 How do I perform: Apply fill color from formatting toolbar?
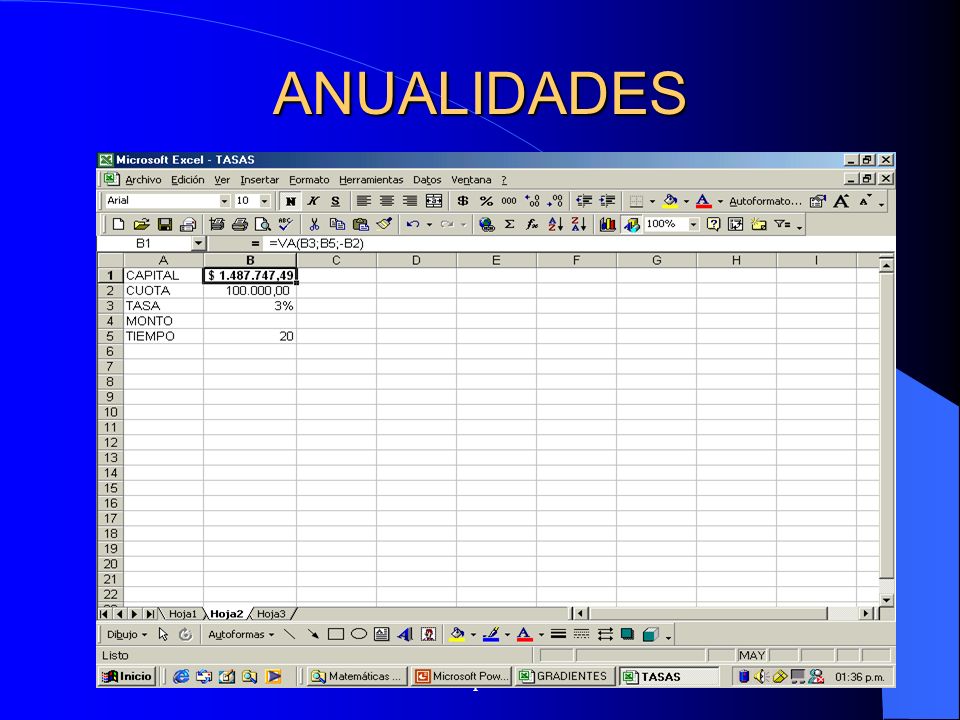click(670, 201)
